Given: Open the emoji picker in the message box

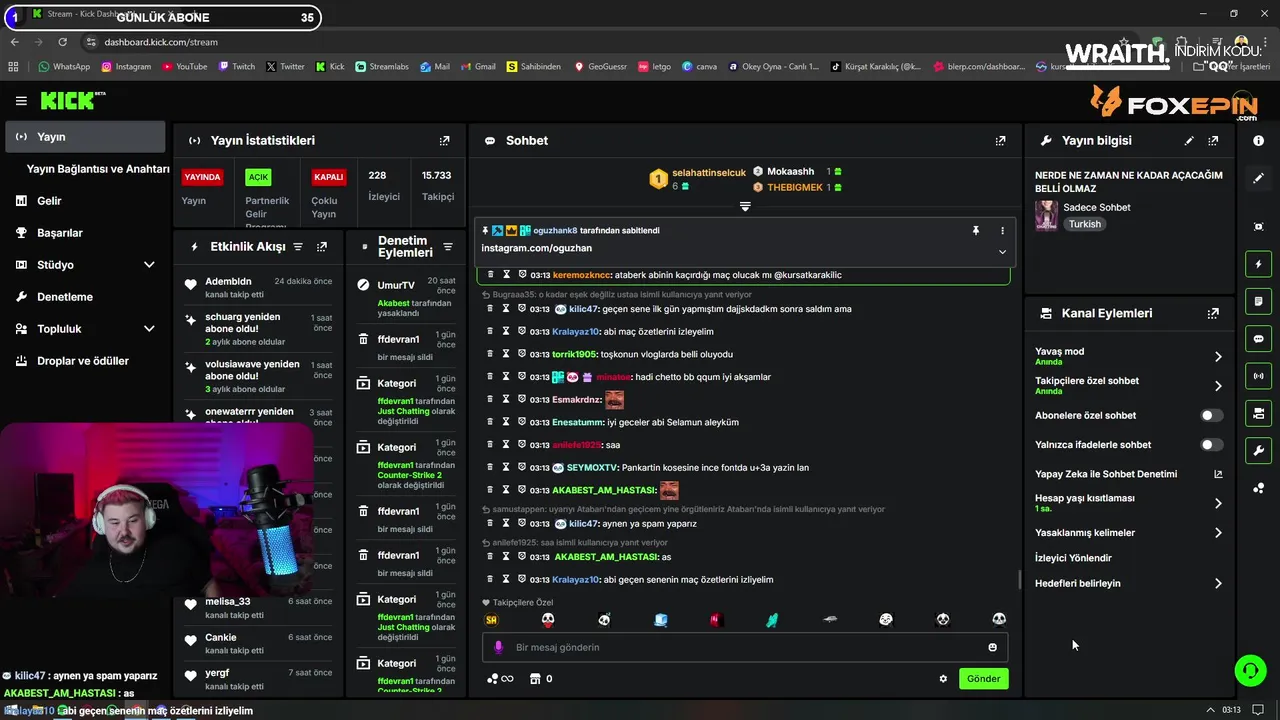Looking at the screenshot, I should tap(992, 647).
